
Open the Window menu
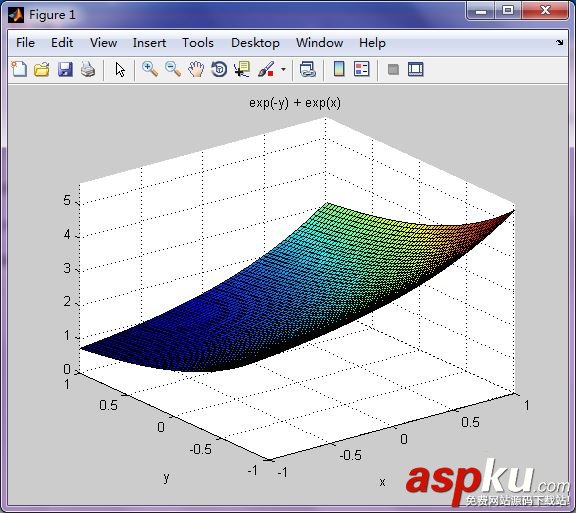coord(319,43)
